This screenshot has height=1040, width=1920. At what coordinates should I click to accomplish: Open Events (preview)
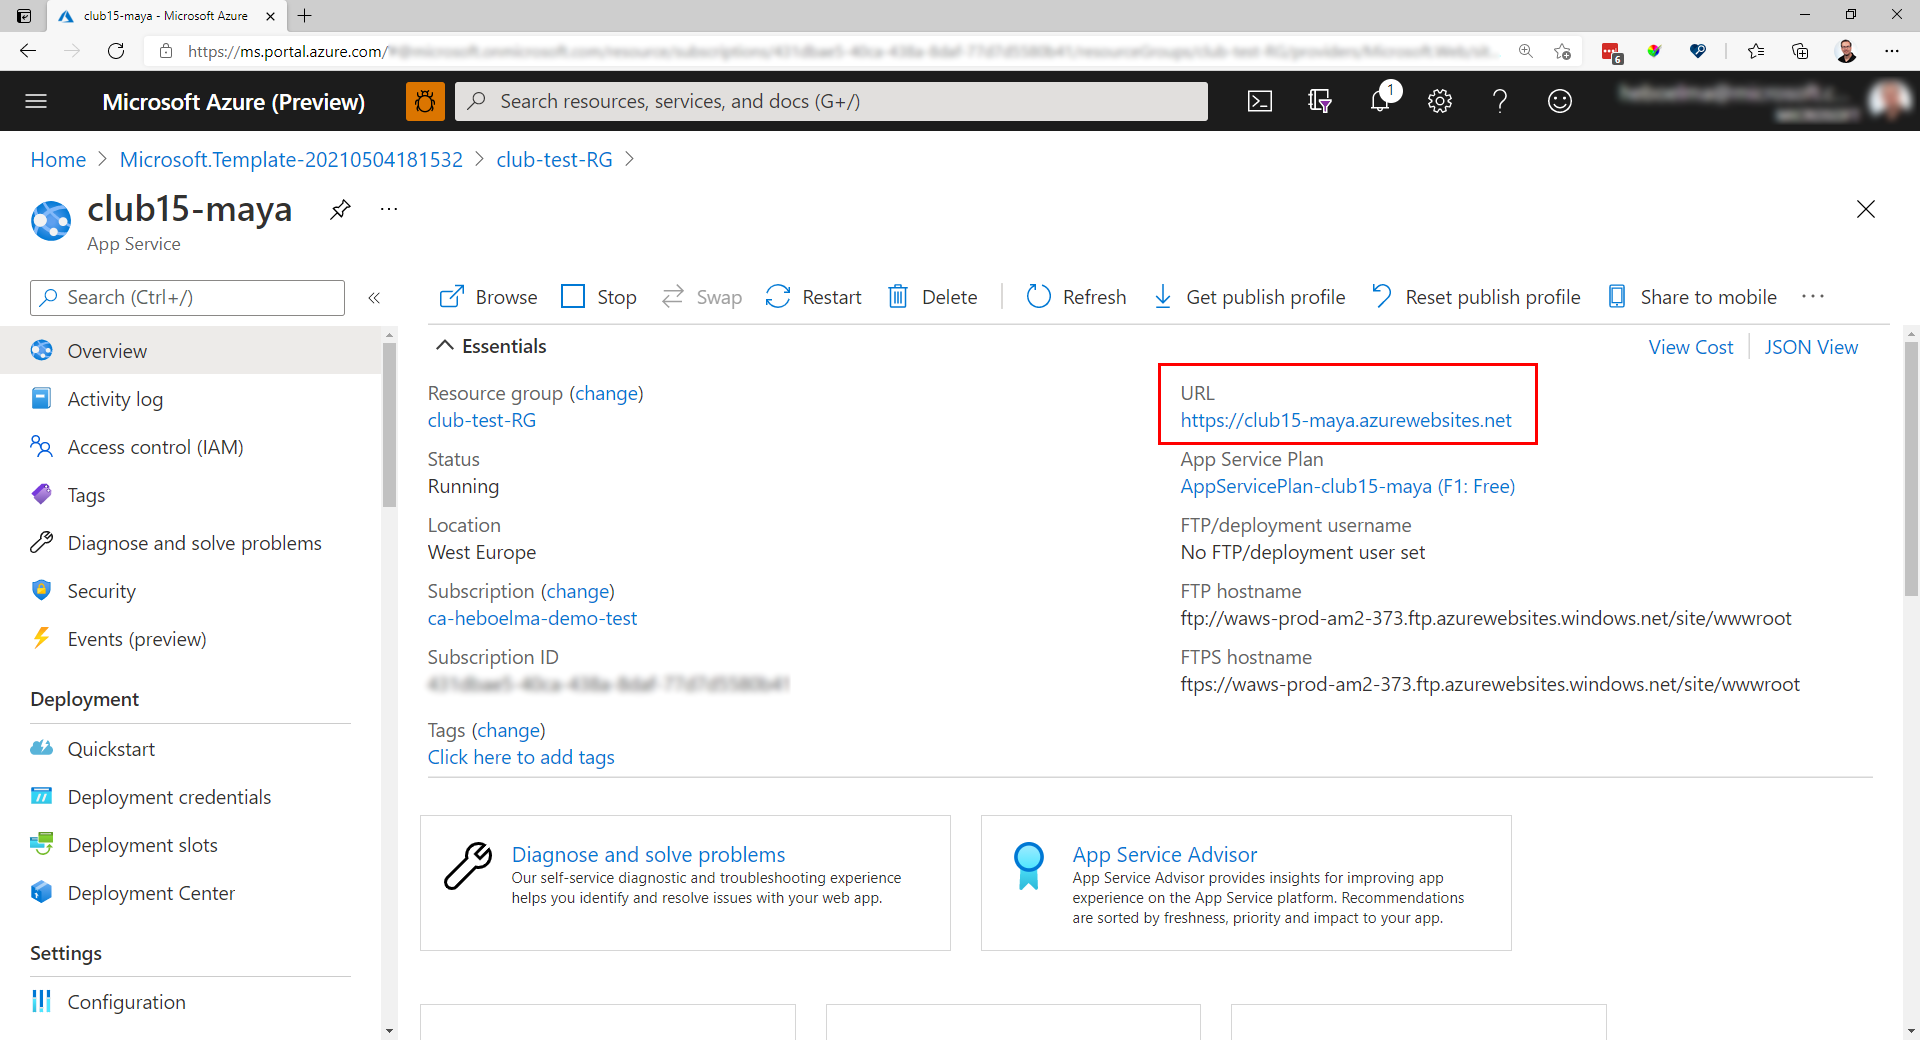190,639
